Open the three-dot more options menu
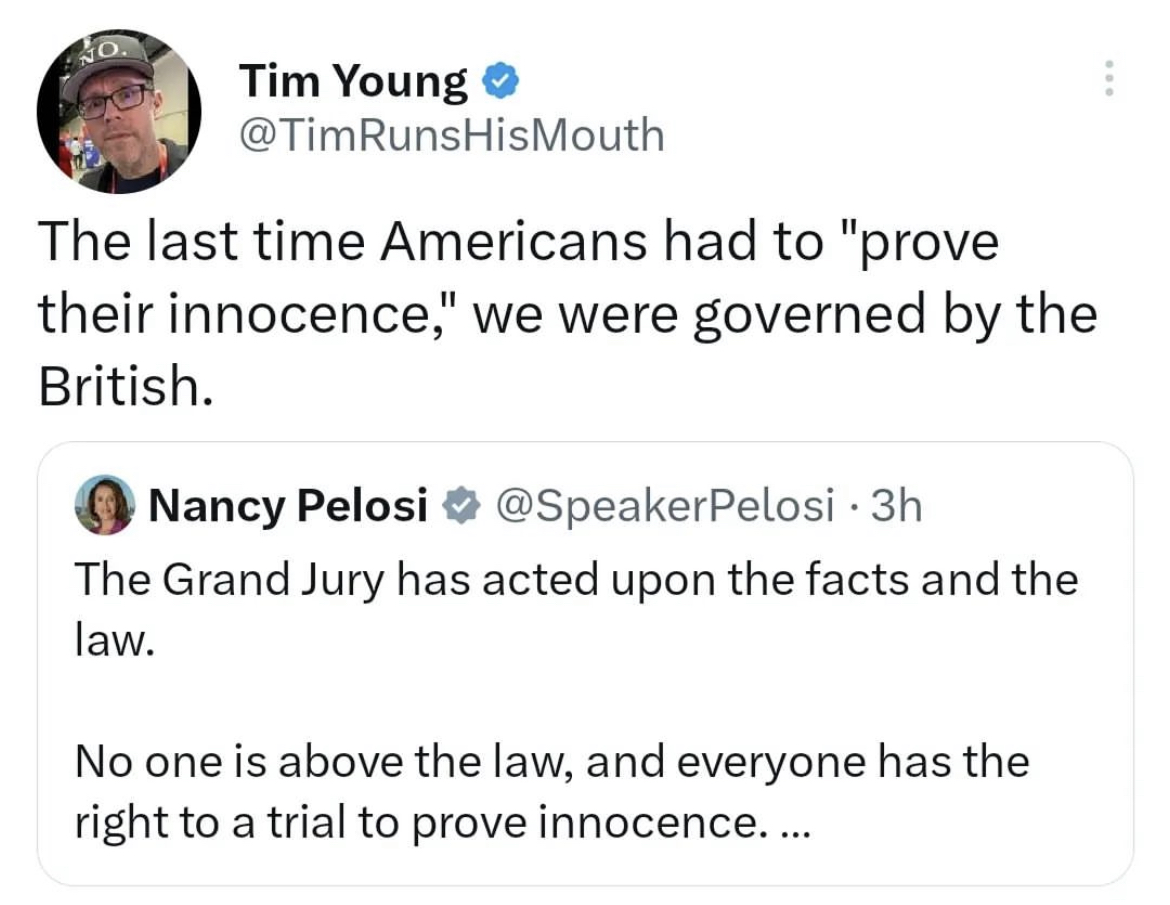Image resolution: width=1170 pixels, height=905 pixels. click(1107, 78)
